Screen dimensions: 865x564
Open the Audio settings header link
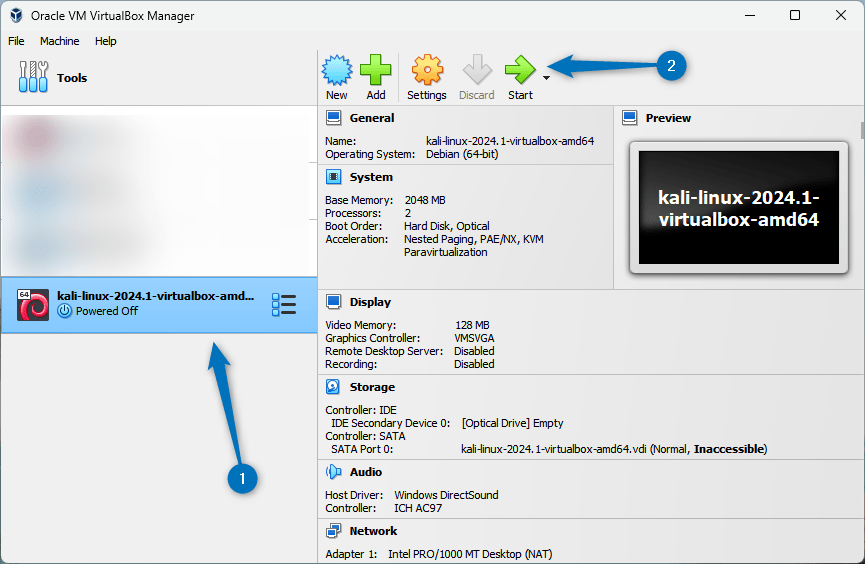pyautogui.click(x=366, y=472)
